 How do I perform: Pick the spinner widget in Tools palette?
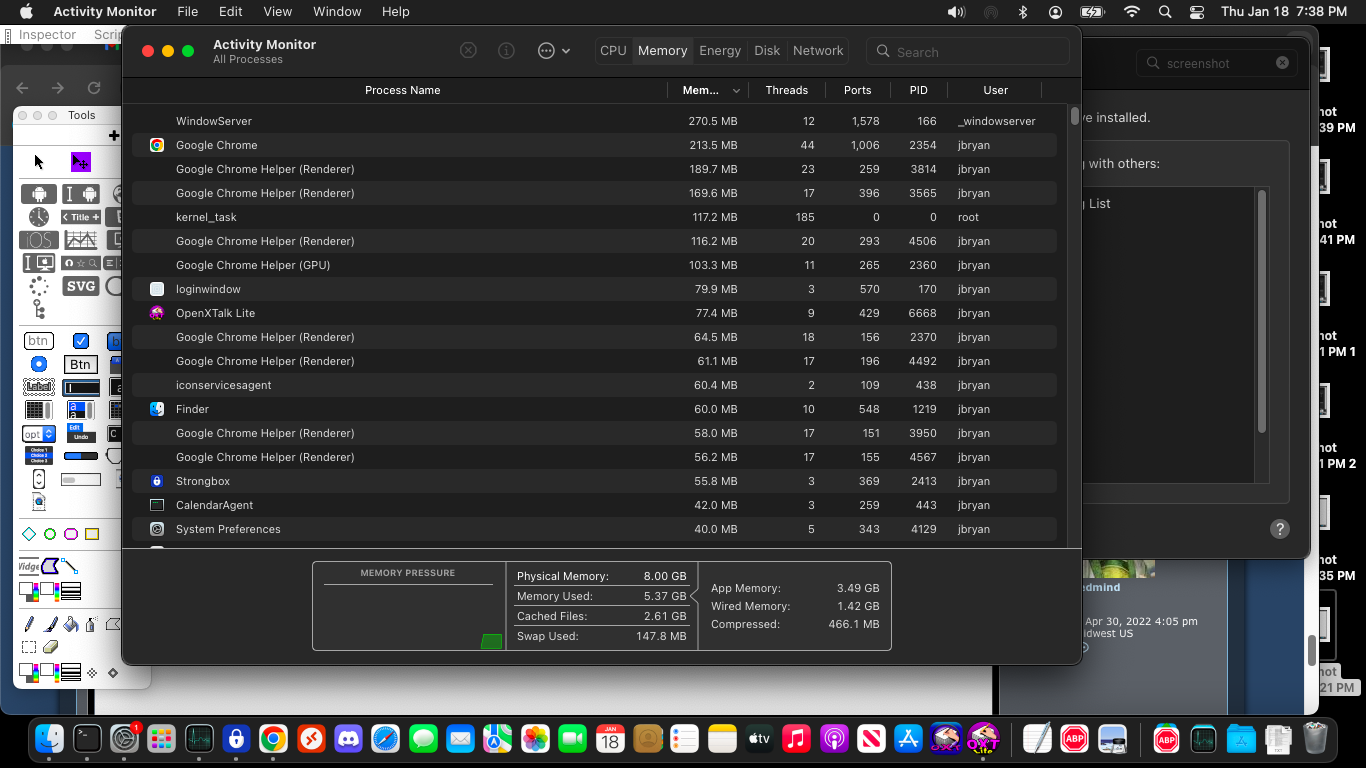tap(39, 286)
